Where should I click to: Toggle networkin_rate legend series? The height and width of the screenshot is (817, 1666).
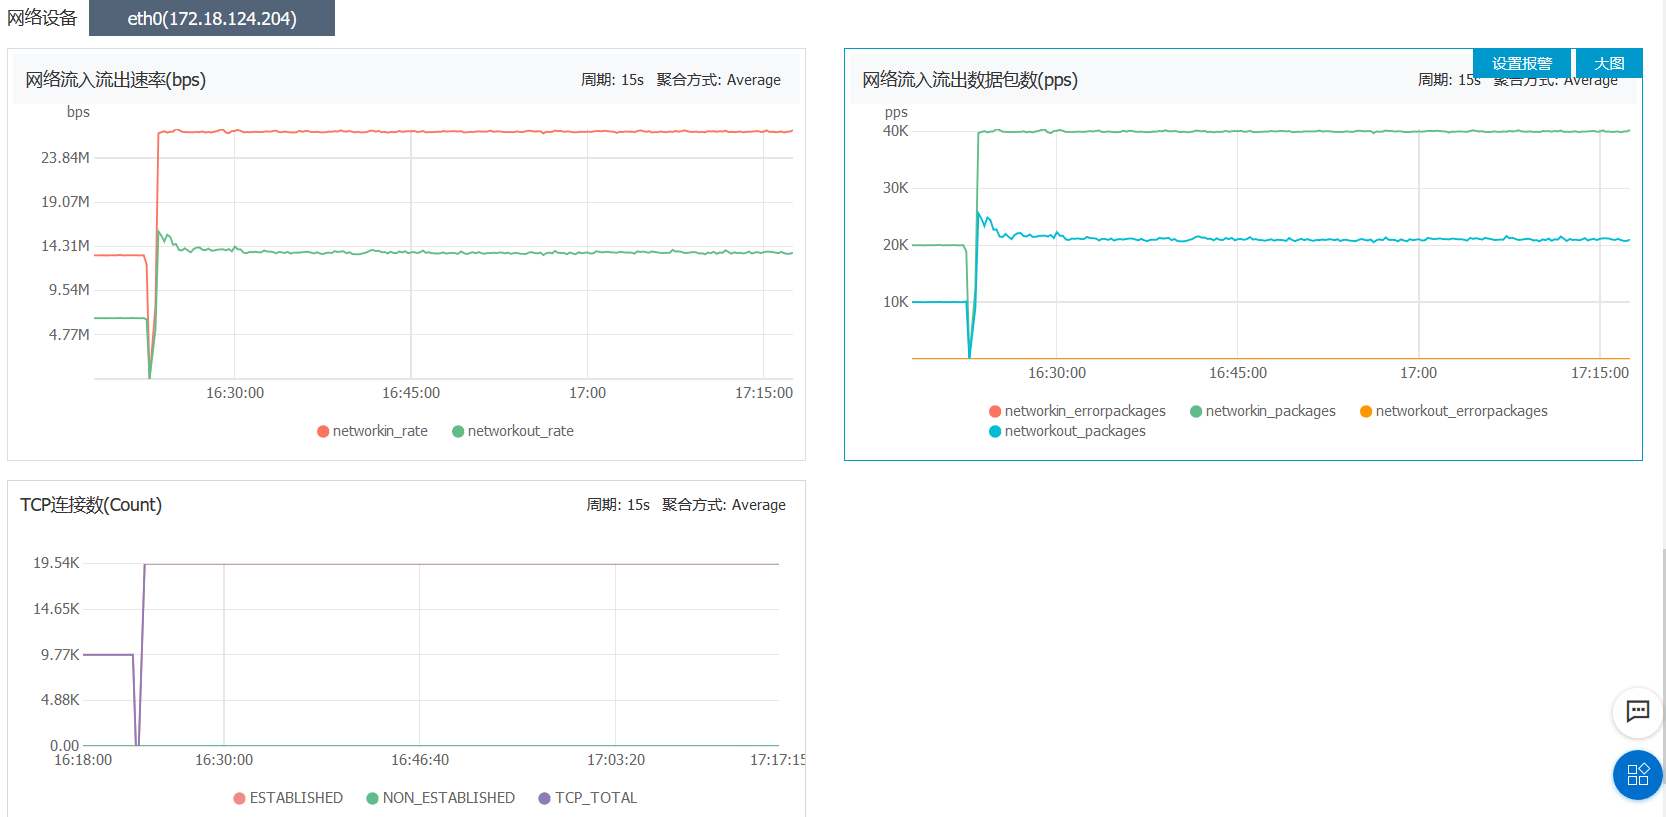(x=372, y=431)
